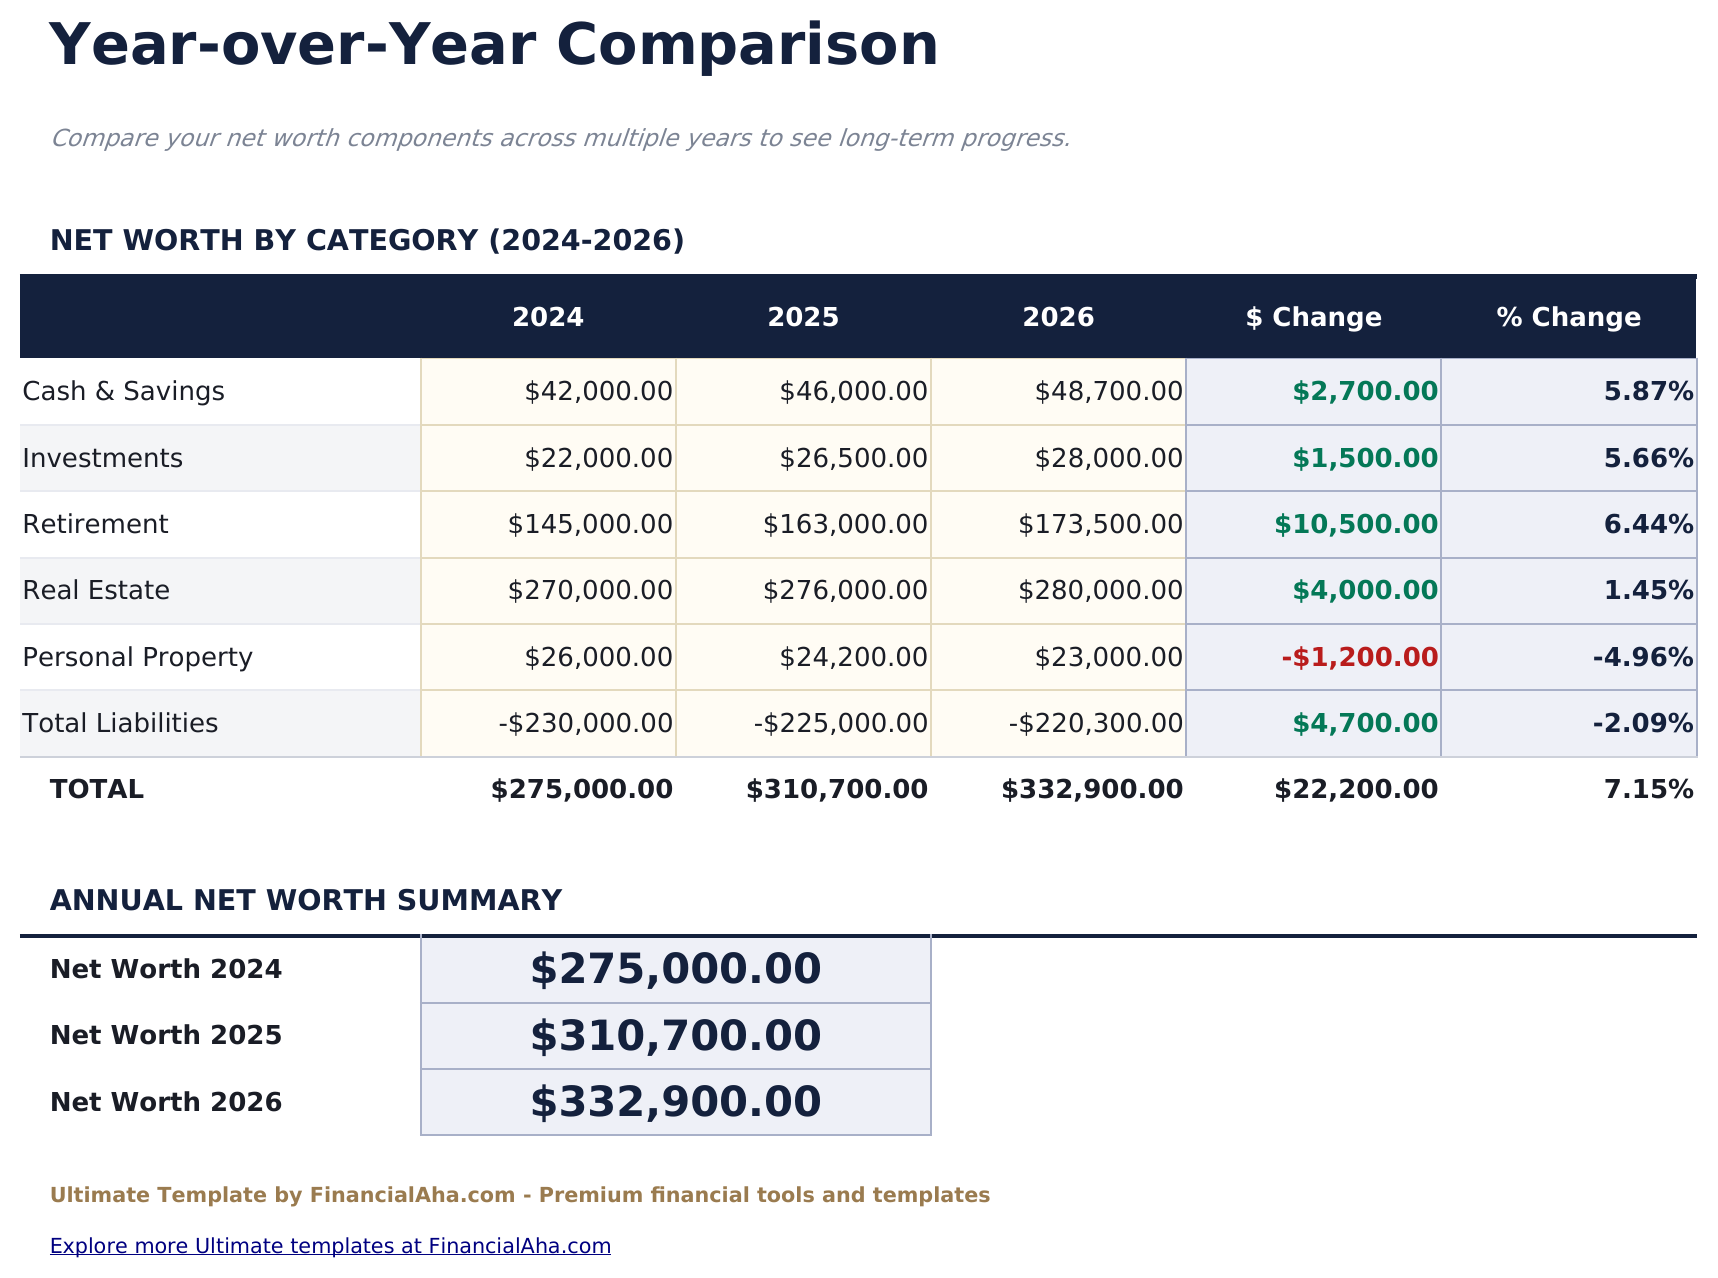Screen dimensions: 1718x1278
Task: Select the 2024 column header
Action: click(548, 317)
